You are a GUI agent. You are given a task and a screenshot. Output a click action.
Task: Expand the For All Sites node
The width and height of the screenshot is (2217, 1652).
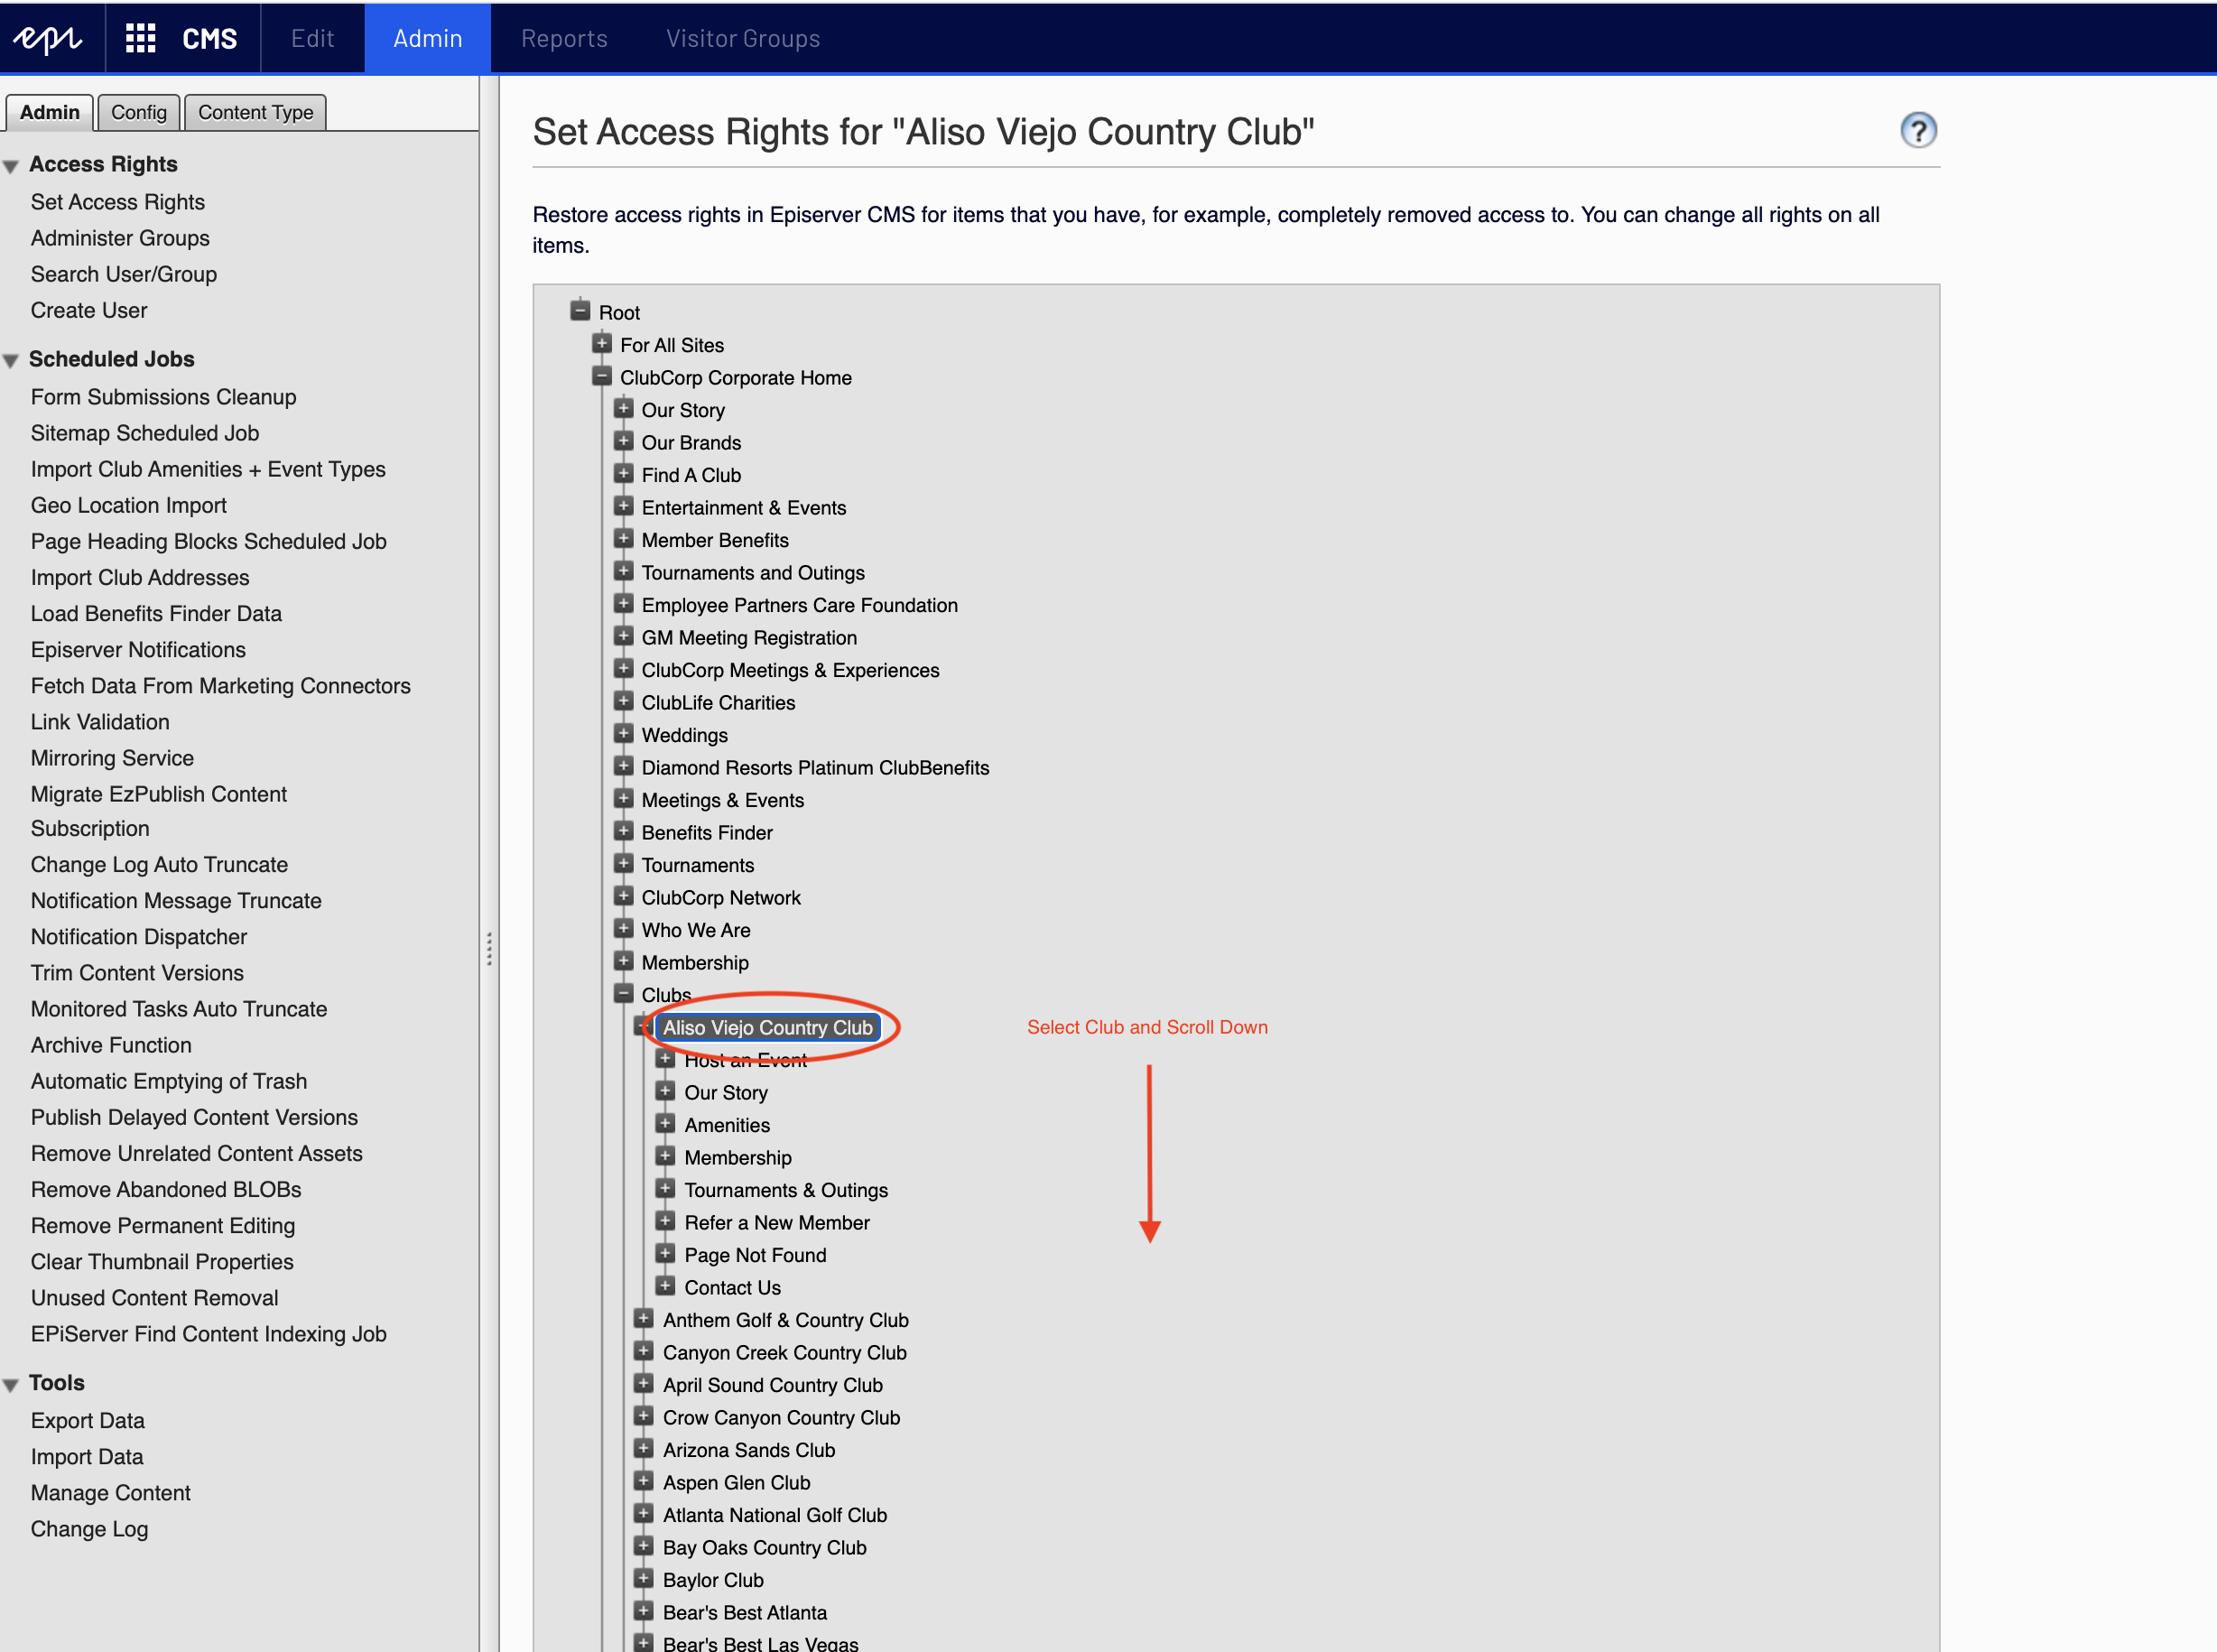coord(601,343)
